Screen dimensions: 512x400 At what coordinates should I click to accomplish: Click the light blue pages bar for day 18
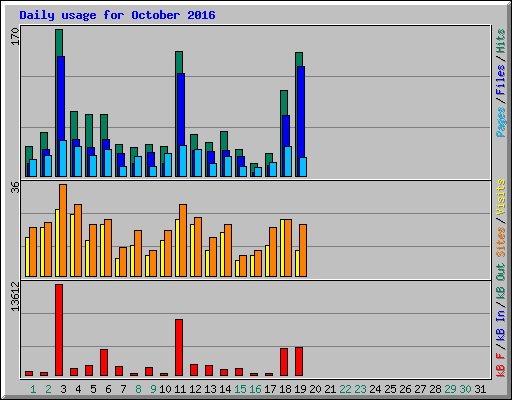pyautogui.click(x=288, y=161)
